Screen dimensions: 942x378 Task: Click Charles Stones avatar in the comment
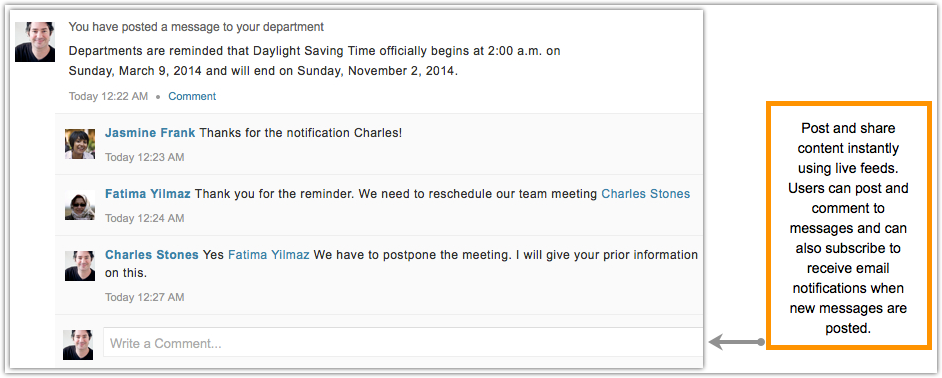click(x=80, y=266)
